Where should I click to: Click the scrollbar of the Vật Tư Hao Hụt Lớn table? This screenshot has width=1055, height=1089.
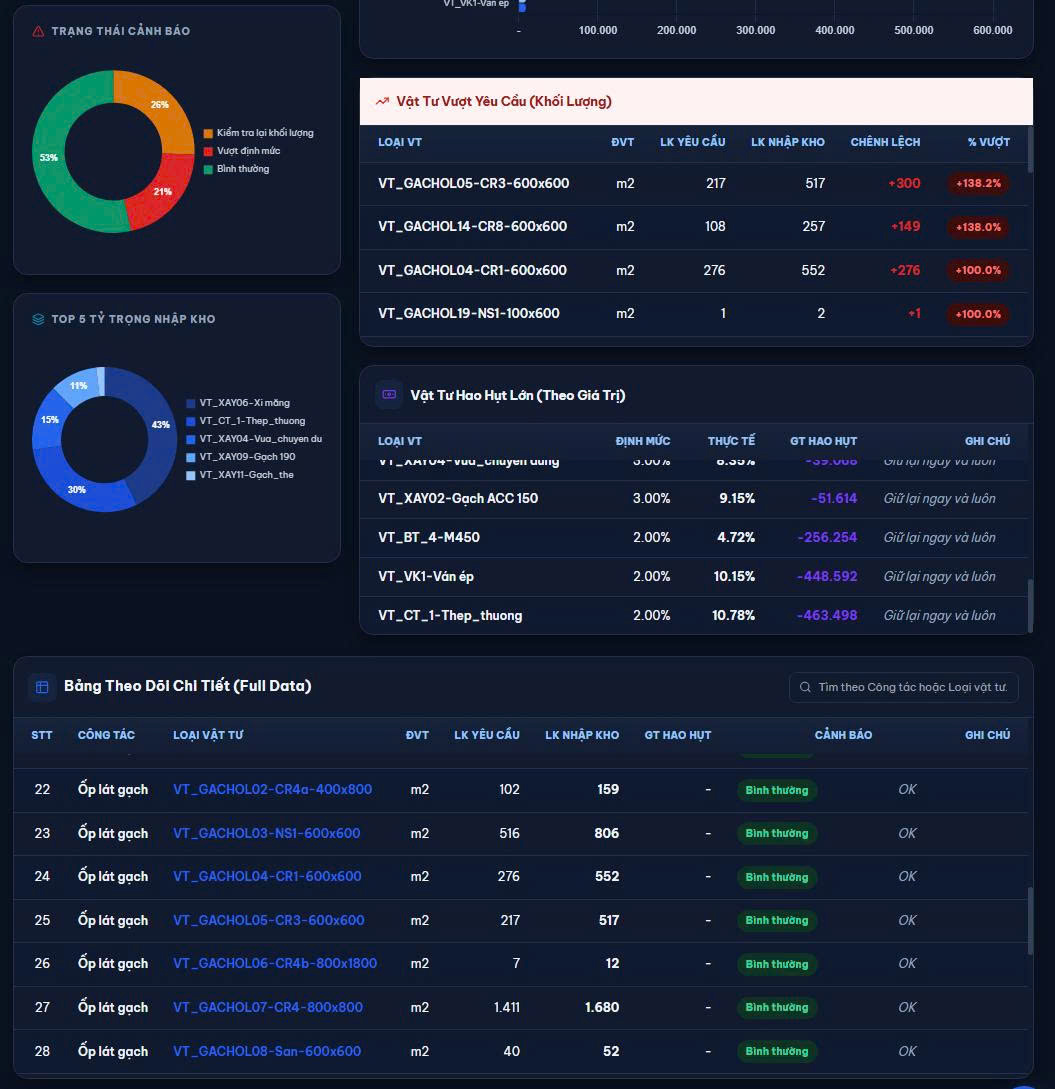(1030, 606)
